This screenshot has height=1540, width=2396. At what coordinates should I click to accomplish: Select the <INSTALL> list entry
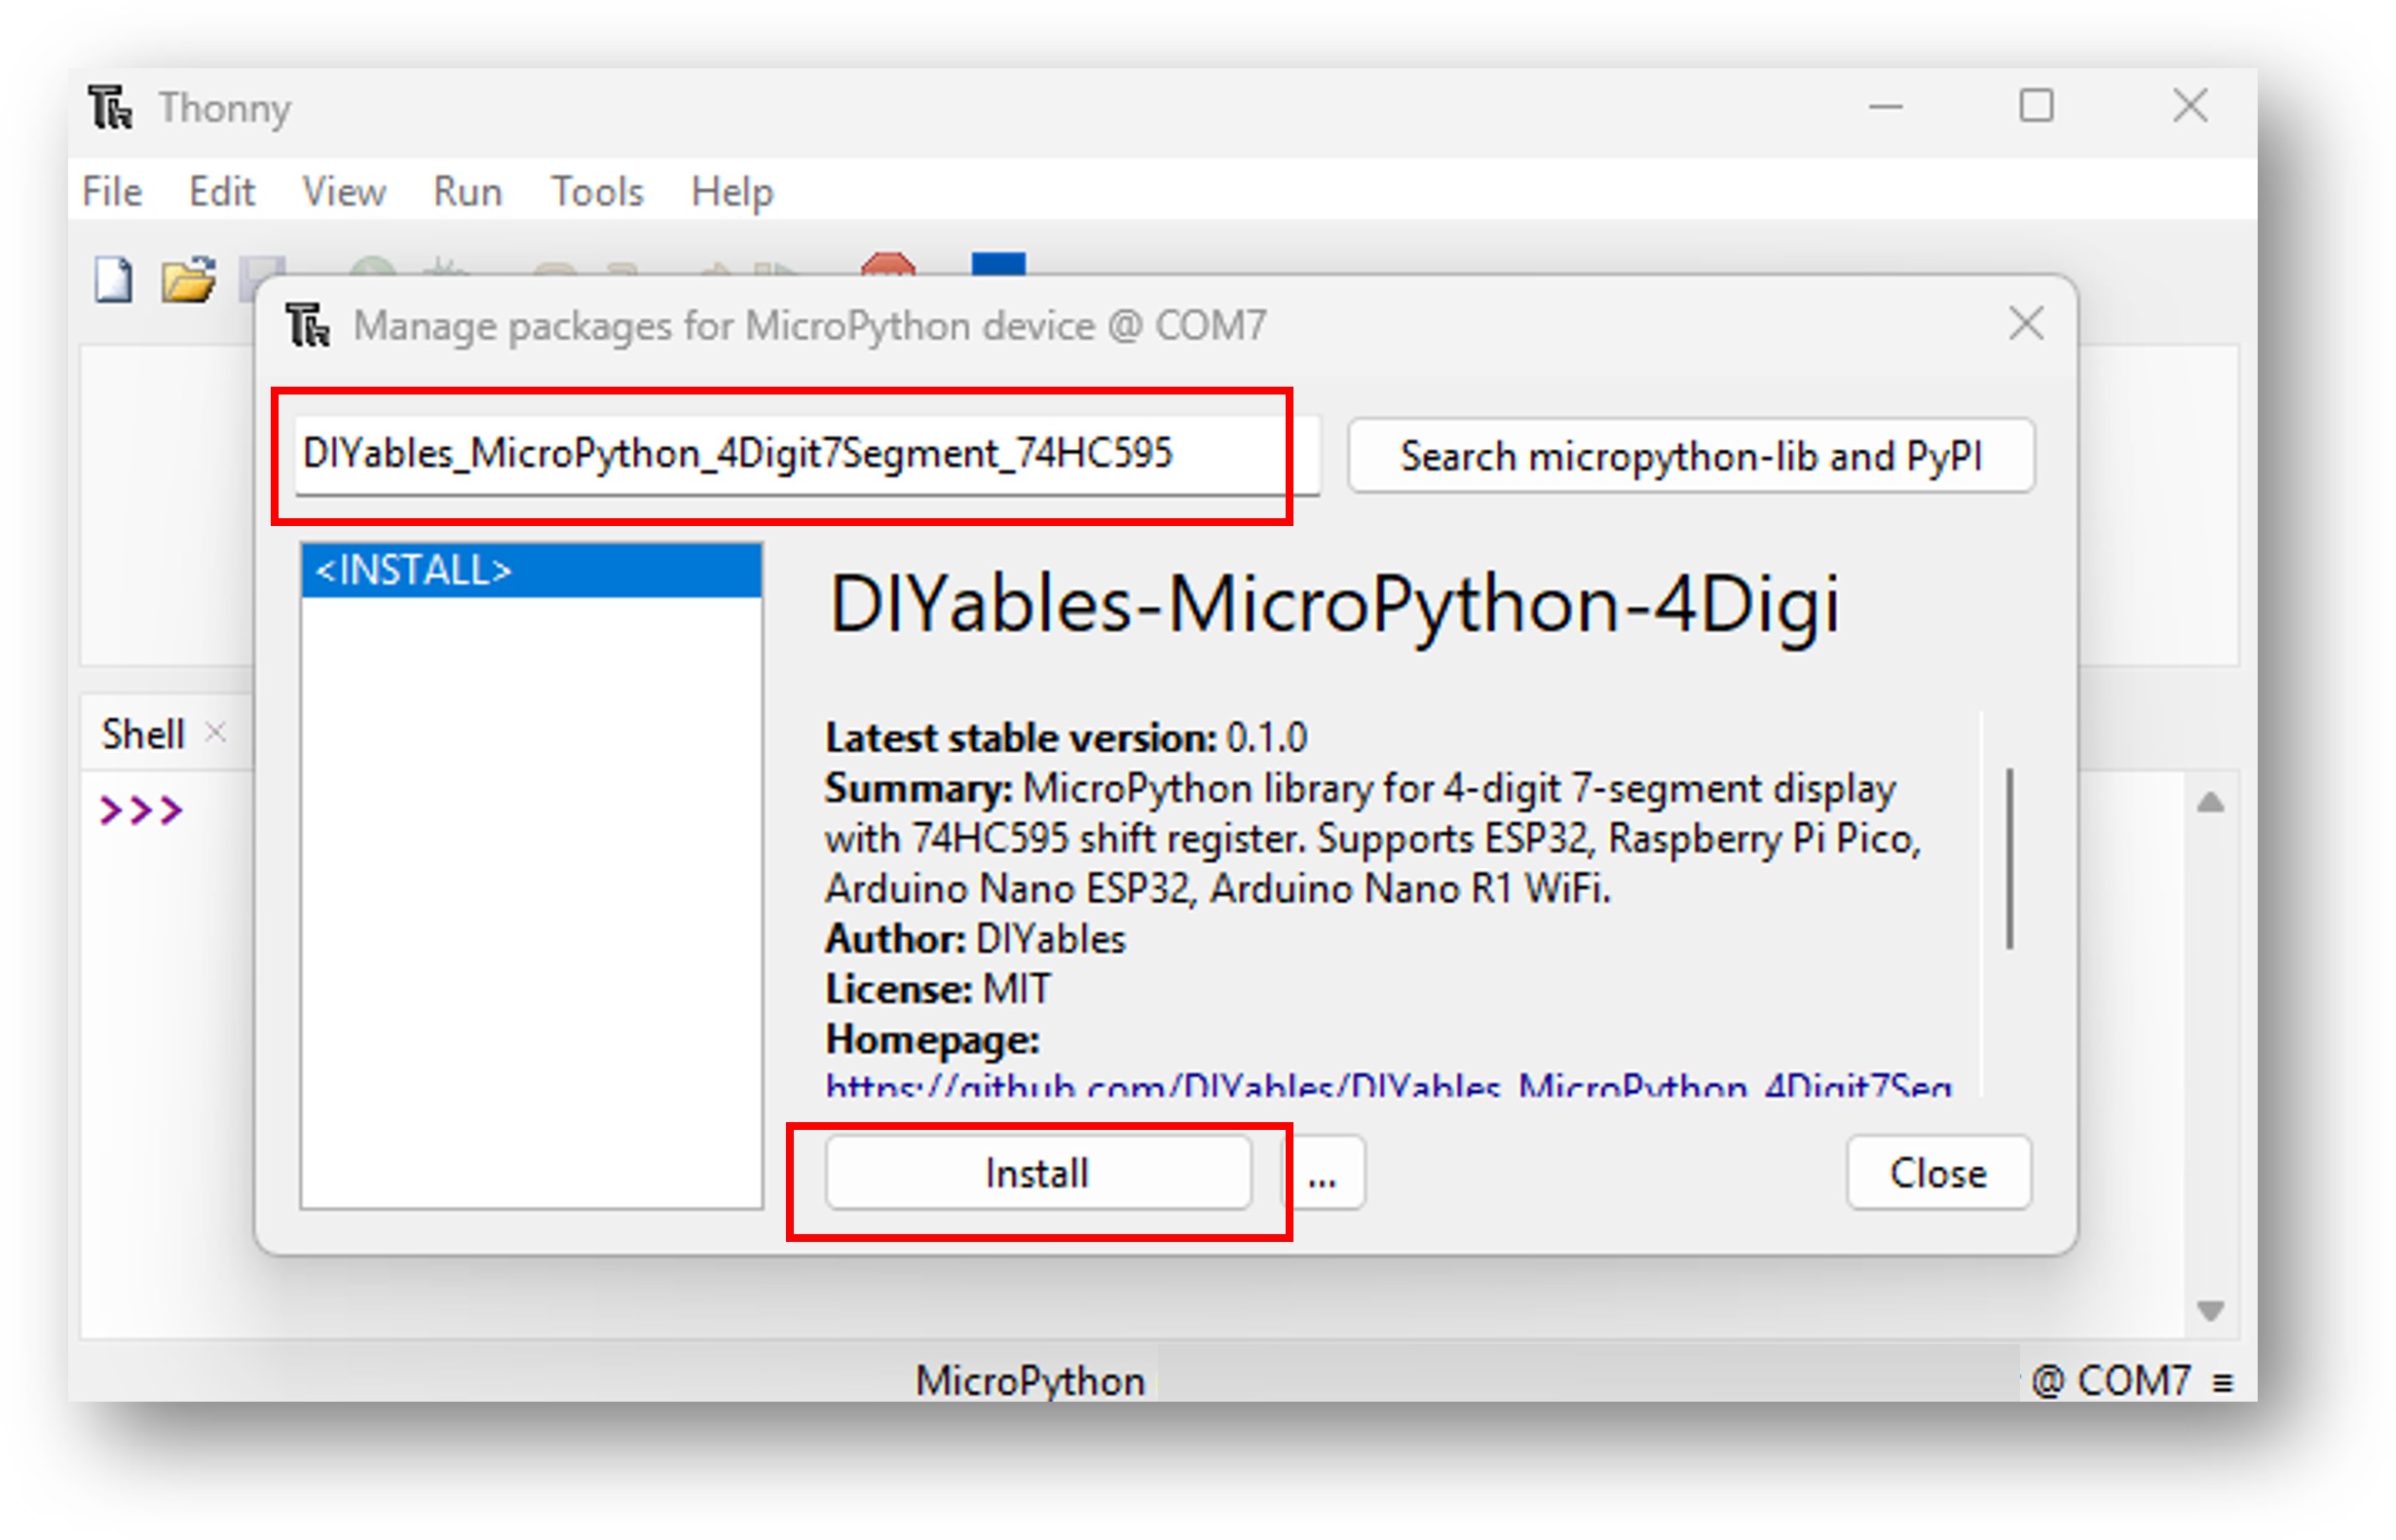point(531,571)
